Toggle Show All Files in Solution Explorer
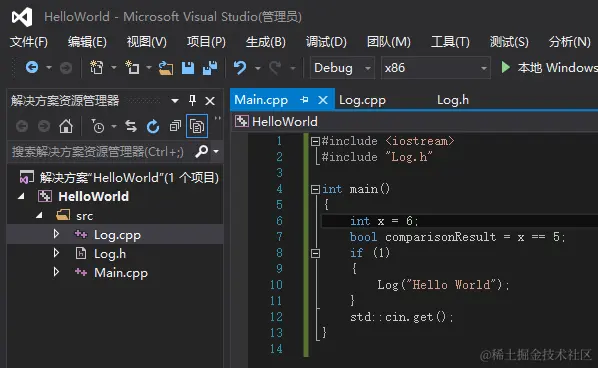The height and width of the screenshot is (368, 598). pos(197,126)
